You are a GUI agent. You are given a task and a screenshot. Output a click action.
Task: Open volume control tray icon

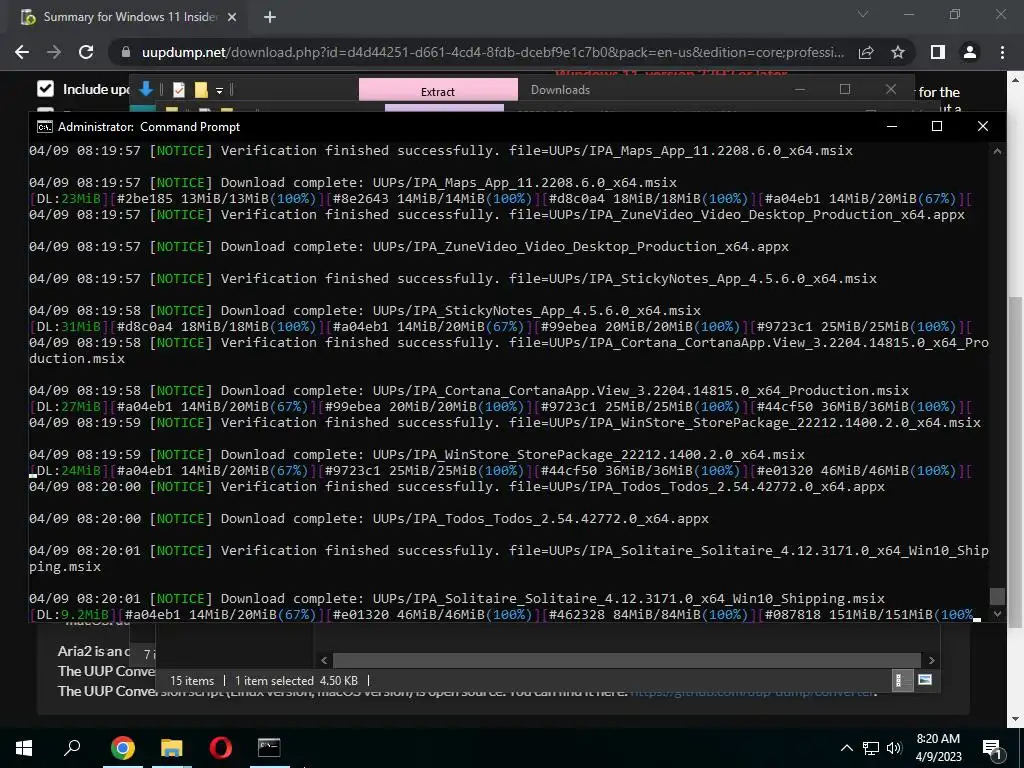pos(894,748)
